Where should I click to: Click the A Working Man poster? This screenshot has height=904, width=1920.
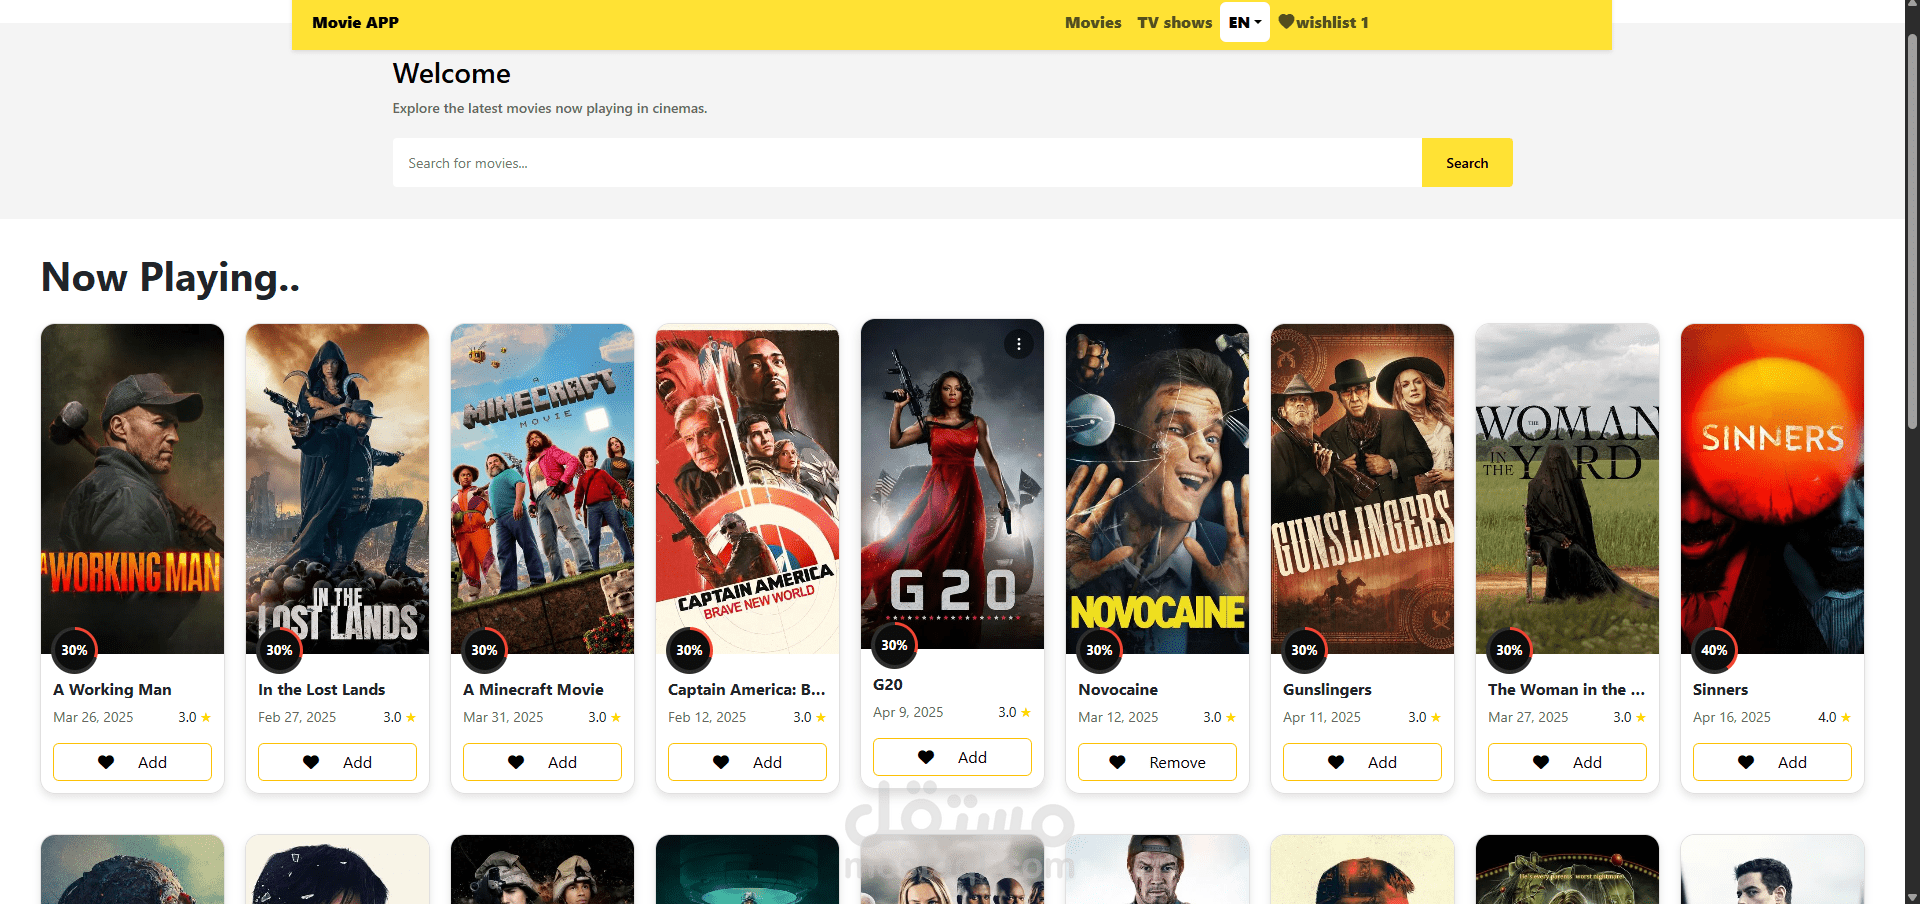tap(132, 489)
